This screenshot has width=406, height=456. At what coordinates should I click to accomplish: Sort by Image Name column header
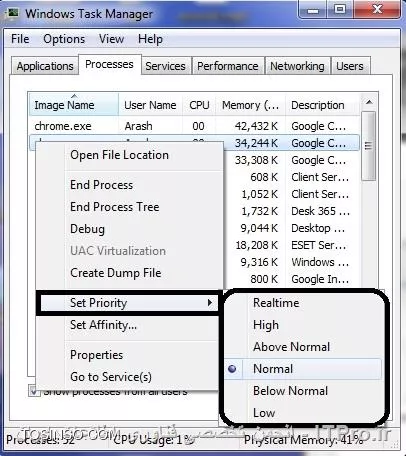(x=74, y=105)
